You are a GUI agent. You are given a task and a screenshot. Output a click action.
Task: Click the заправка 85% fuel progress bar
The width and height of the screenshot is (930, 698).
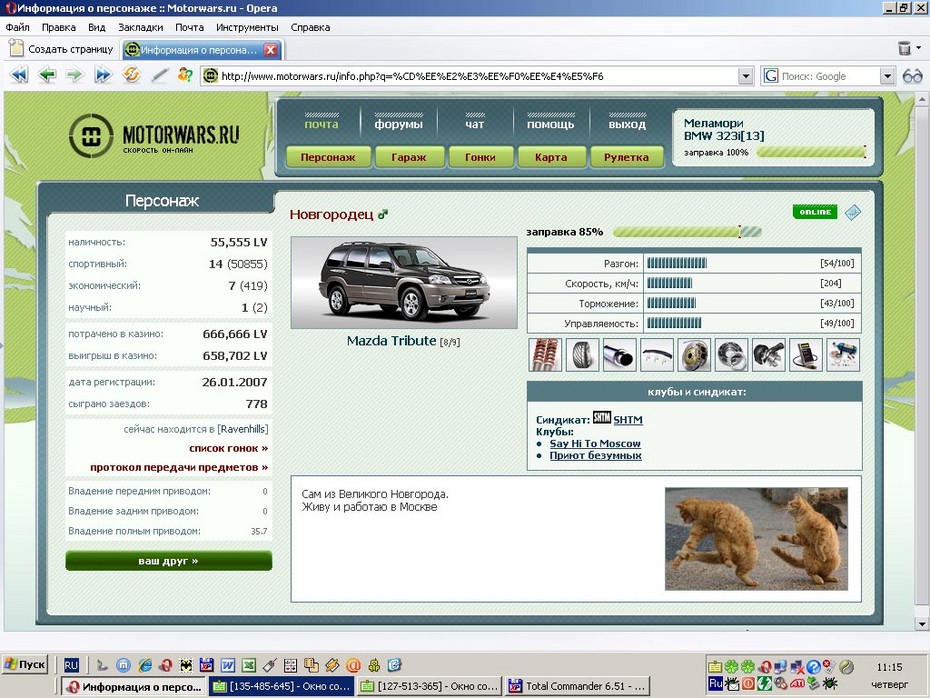coord(687,232)
